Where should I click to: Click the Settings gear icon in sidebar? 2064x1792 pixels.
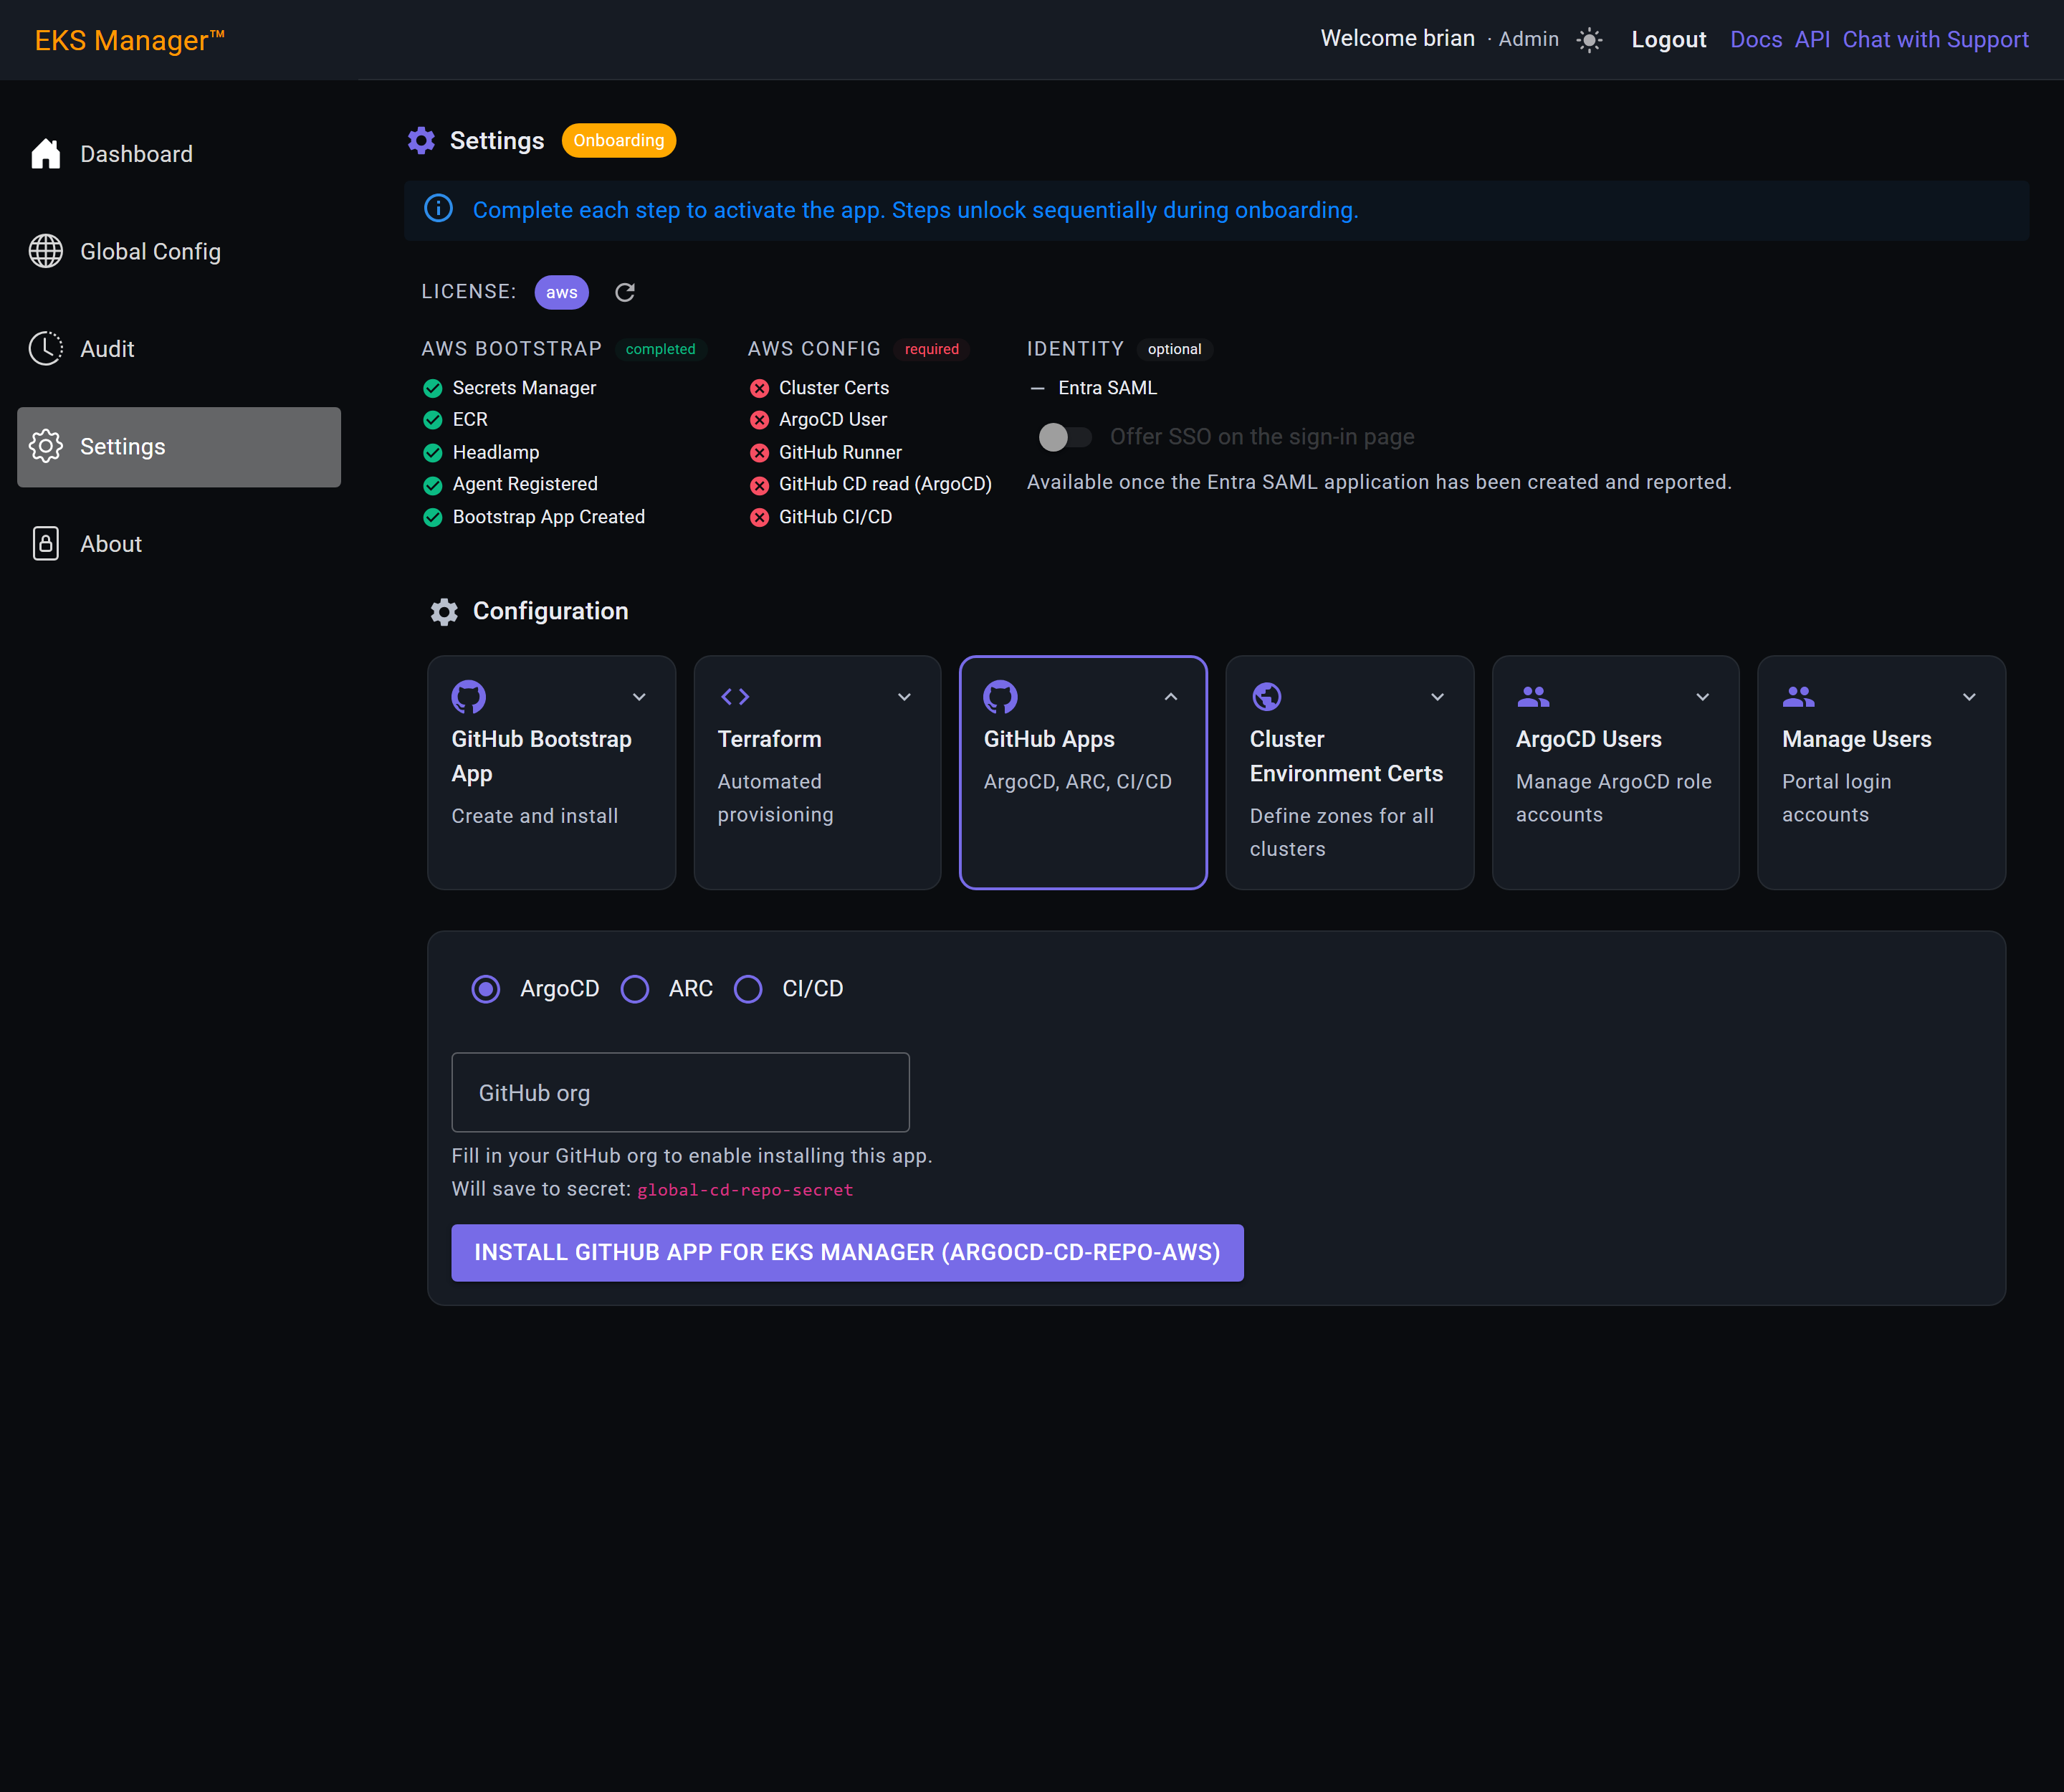[46, 446]
